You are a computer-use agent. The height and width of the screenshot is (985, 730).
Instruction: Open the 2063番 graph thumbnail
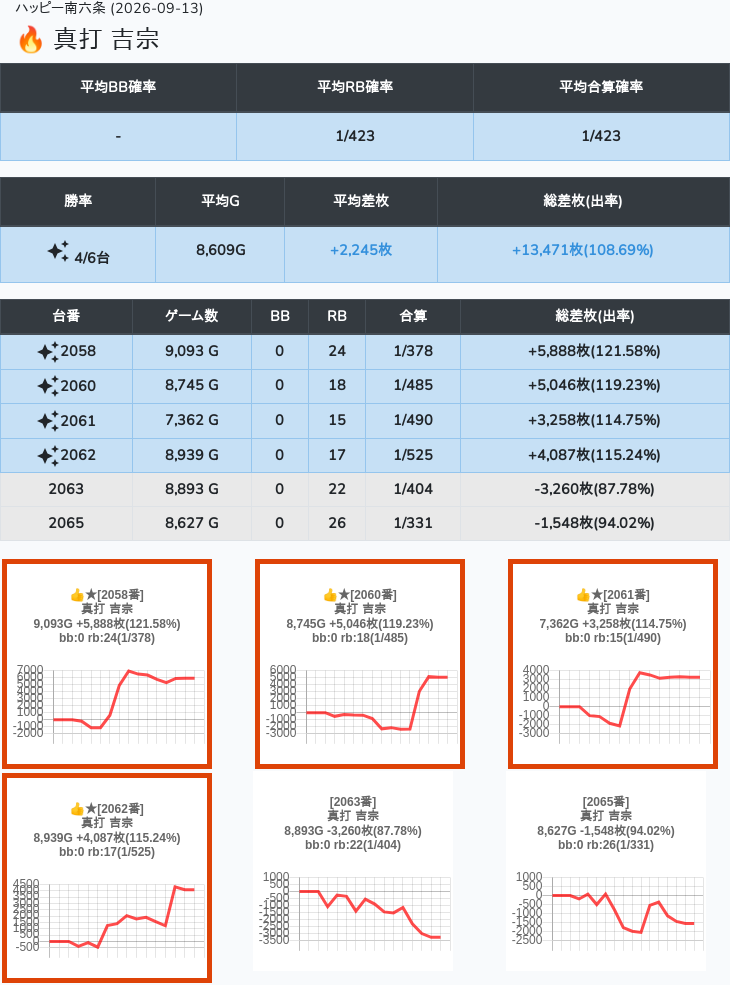pyautogui.click(x=352, y=872)
